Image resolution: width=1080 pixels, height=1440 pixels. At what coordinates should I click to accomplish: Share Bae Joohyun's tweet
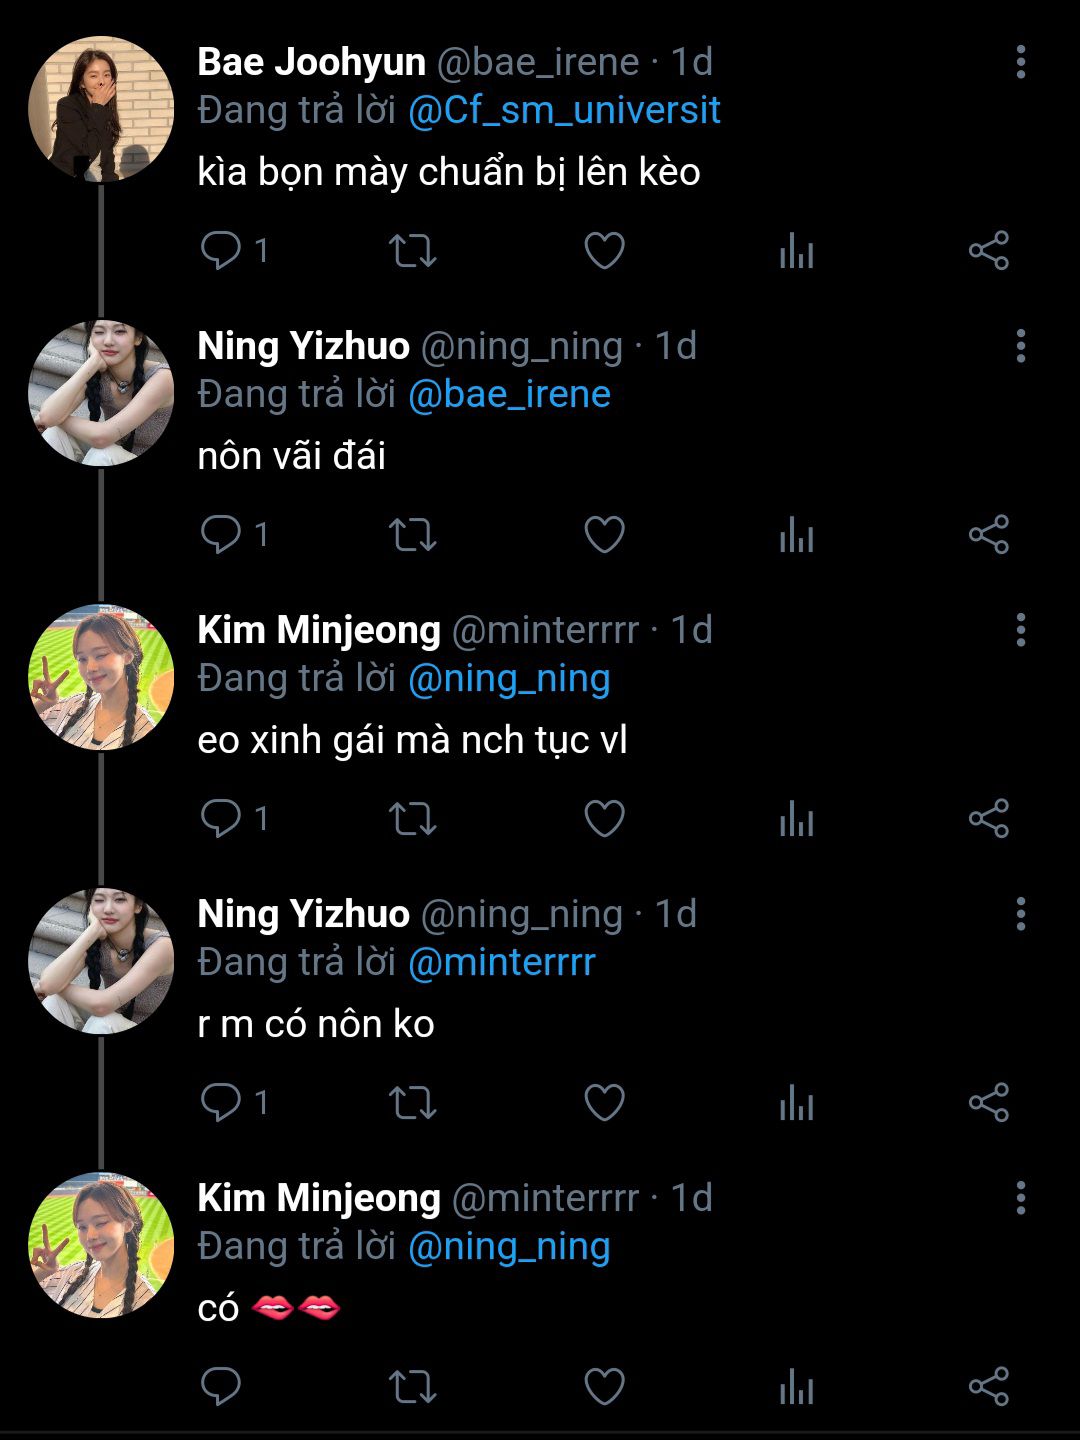coord(988,250)
